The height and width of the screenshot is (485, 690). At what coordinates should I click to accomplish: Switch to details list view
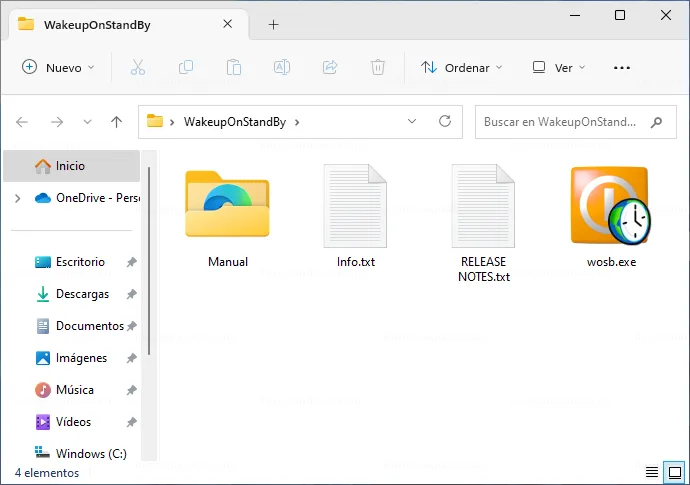click(652, 472)
